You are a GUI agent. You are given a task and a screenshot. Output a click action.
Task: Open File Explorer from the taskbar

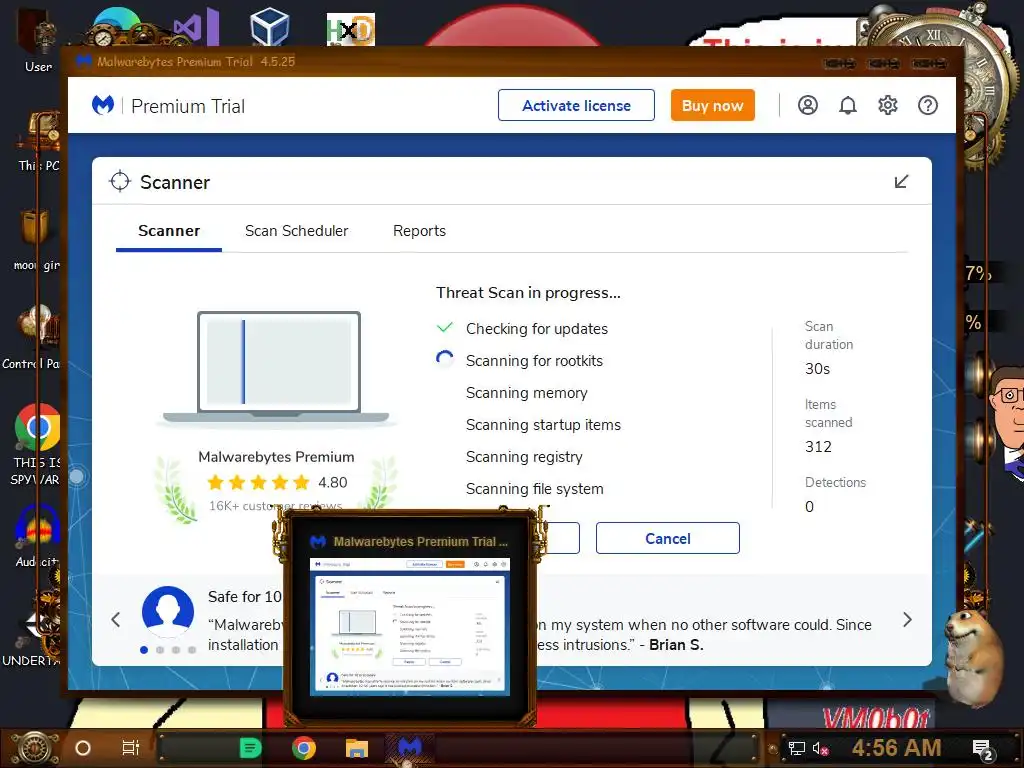[x=357, y=748]
